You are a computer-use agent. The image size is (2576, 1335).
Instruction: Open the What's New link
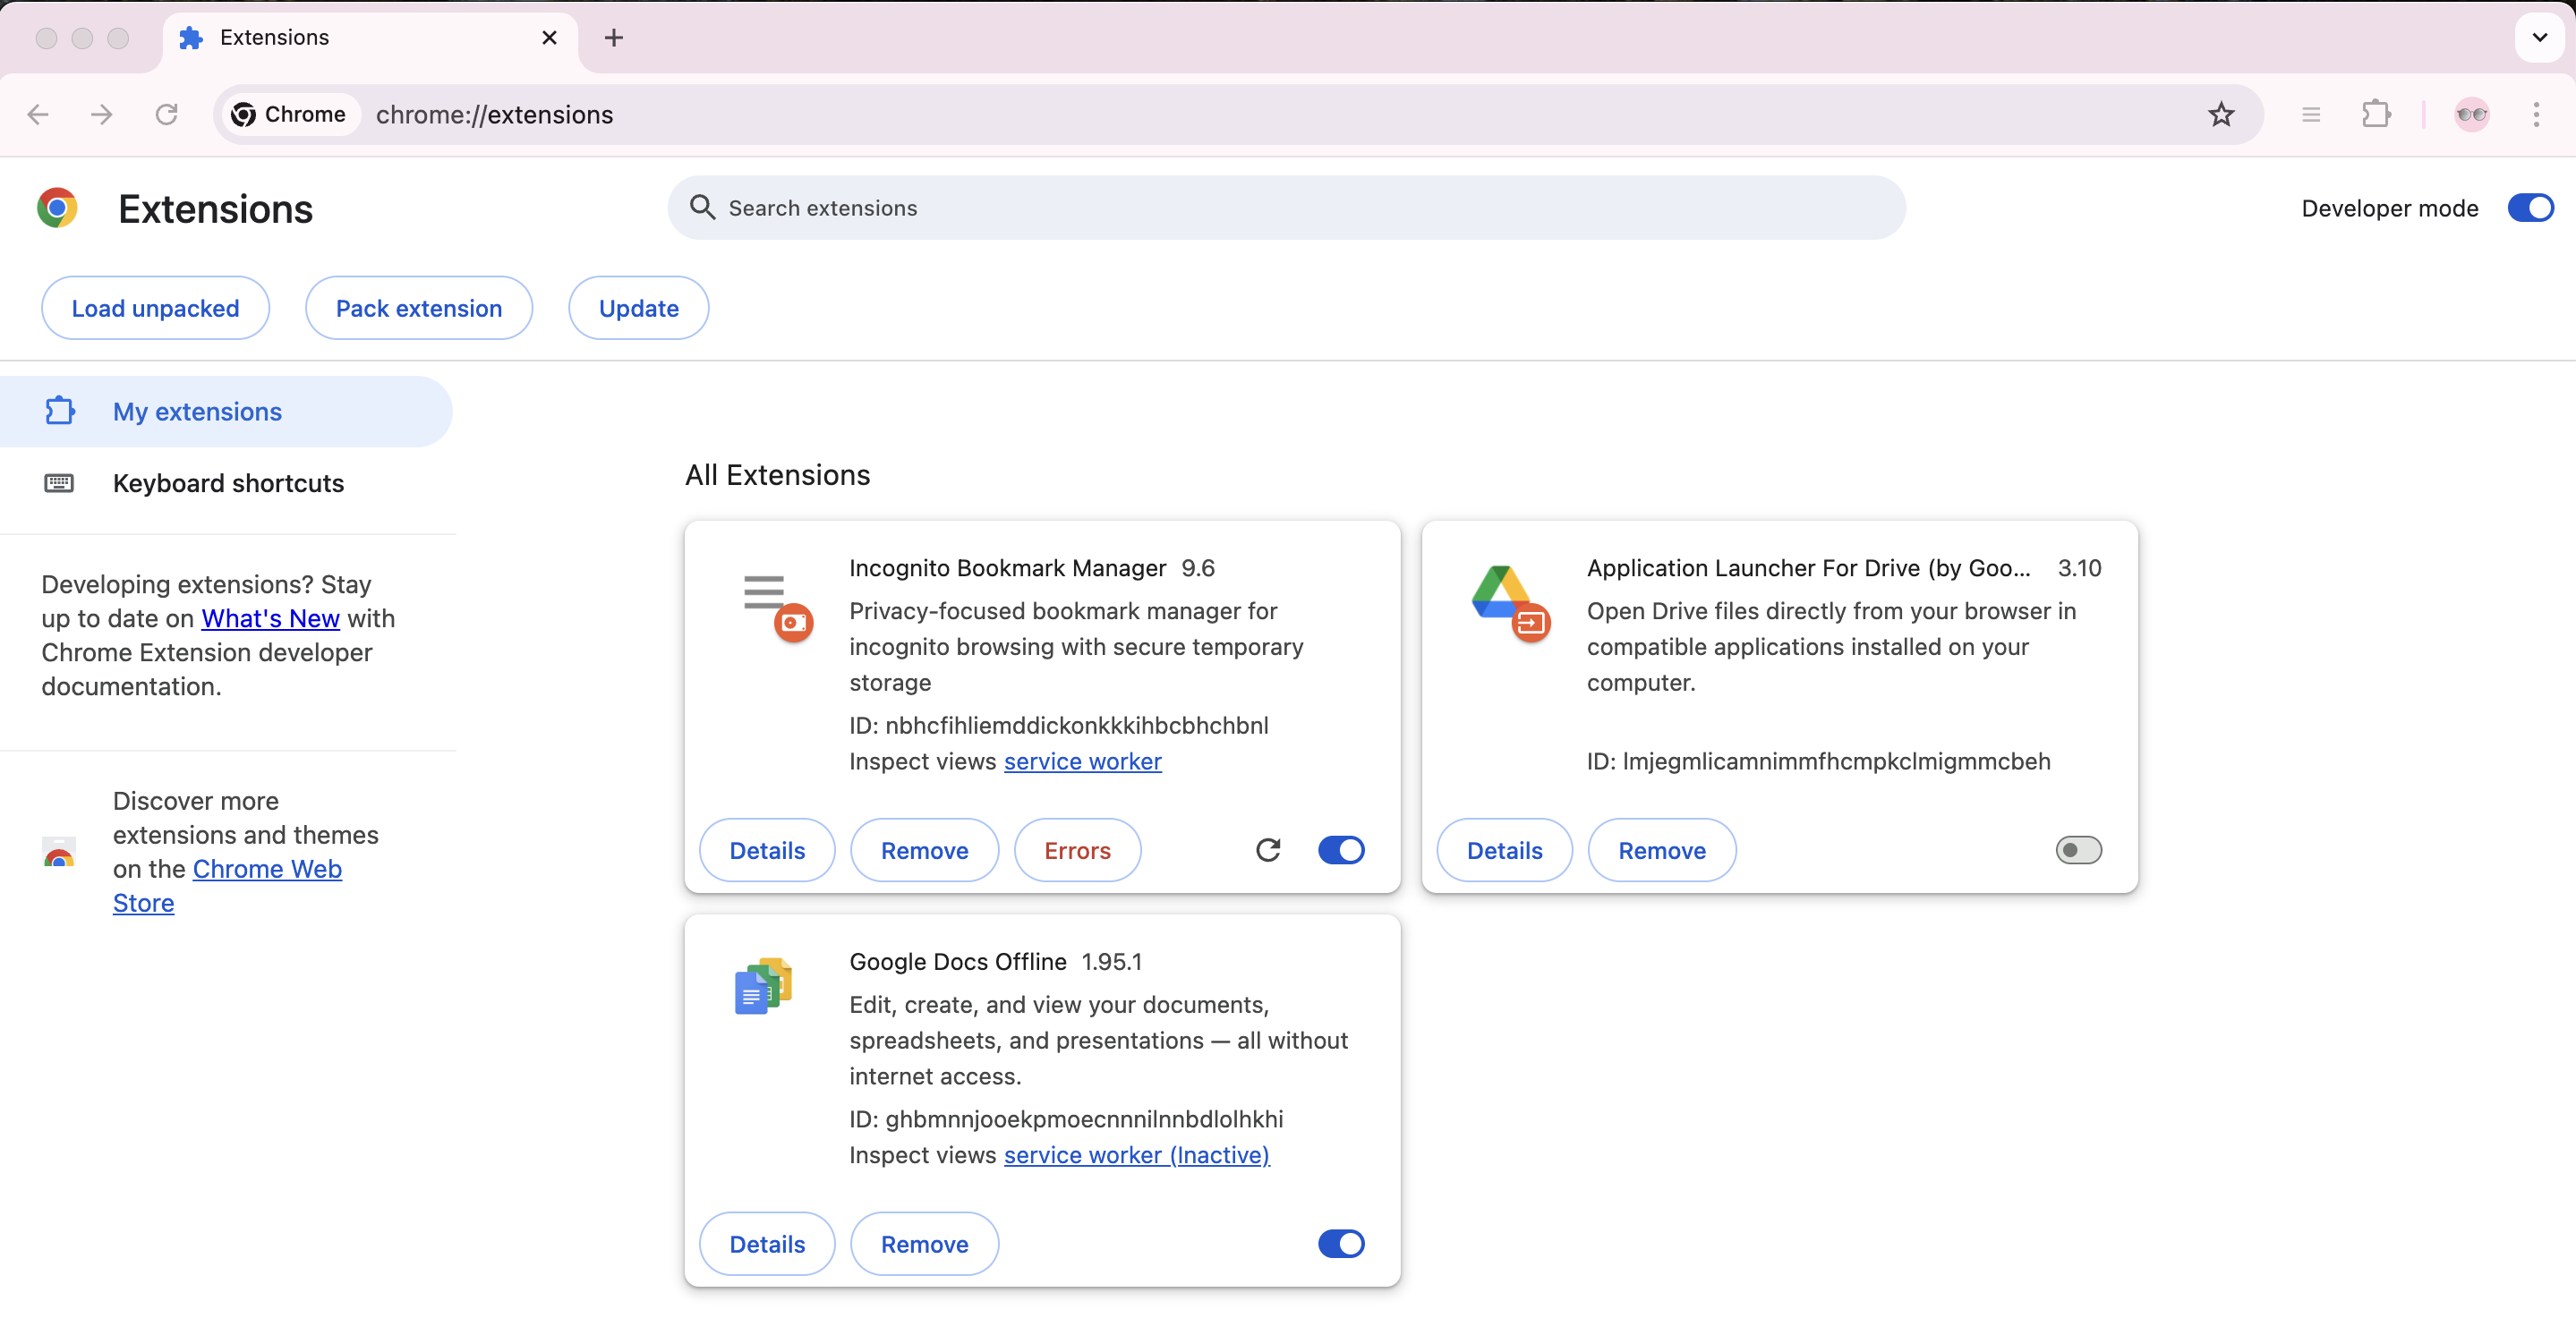coord(271,618)
